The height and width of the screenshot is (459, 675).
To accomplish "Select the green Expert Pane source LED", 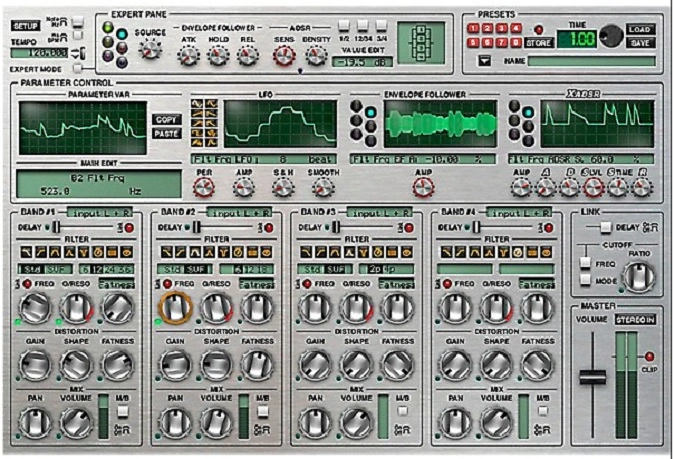I will 108,28.
